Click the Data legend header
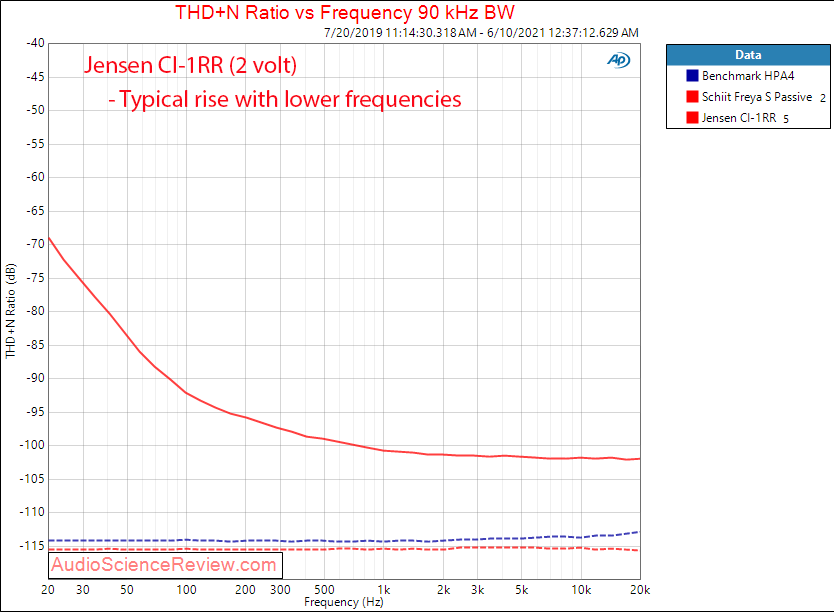This screenshot has height=612, width=834. [748, 55]
